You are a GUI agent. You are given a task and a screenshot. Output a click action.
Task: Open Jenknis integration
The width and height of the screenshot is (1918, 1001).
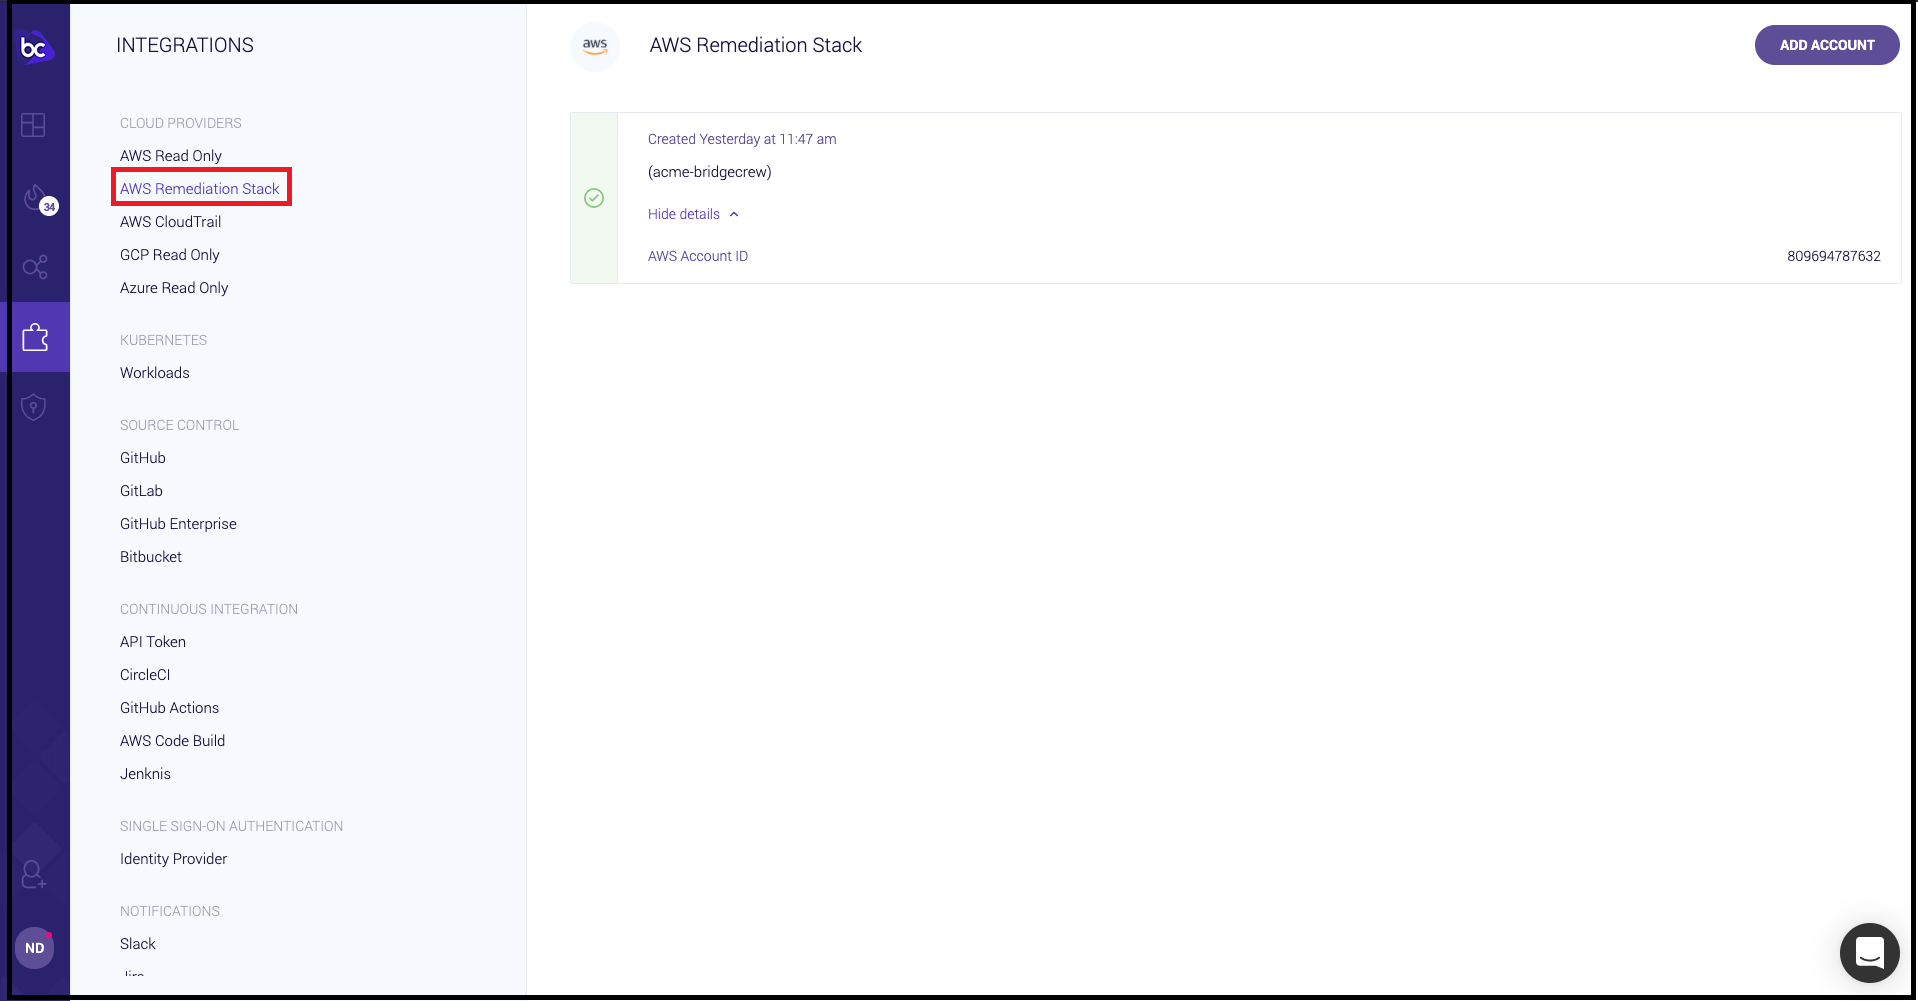point(145,774)
